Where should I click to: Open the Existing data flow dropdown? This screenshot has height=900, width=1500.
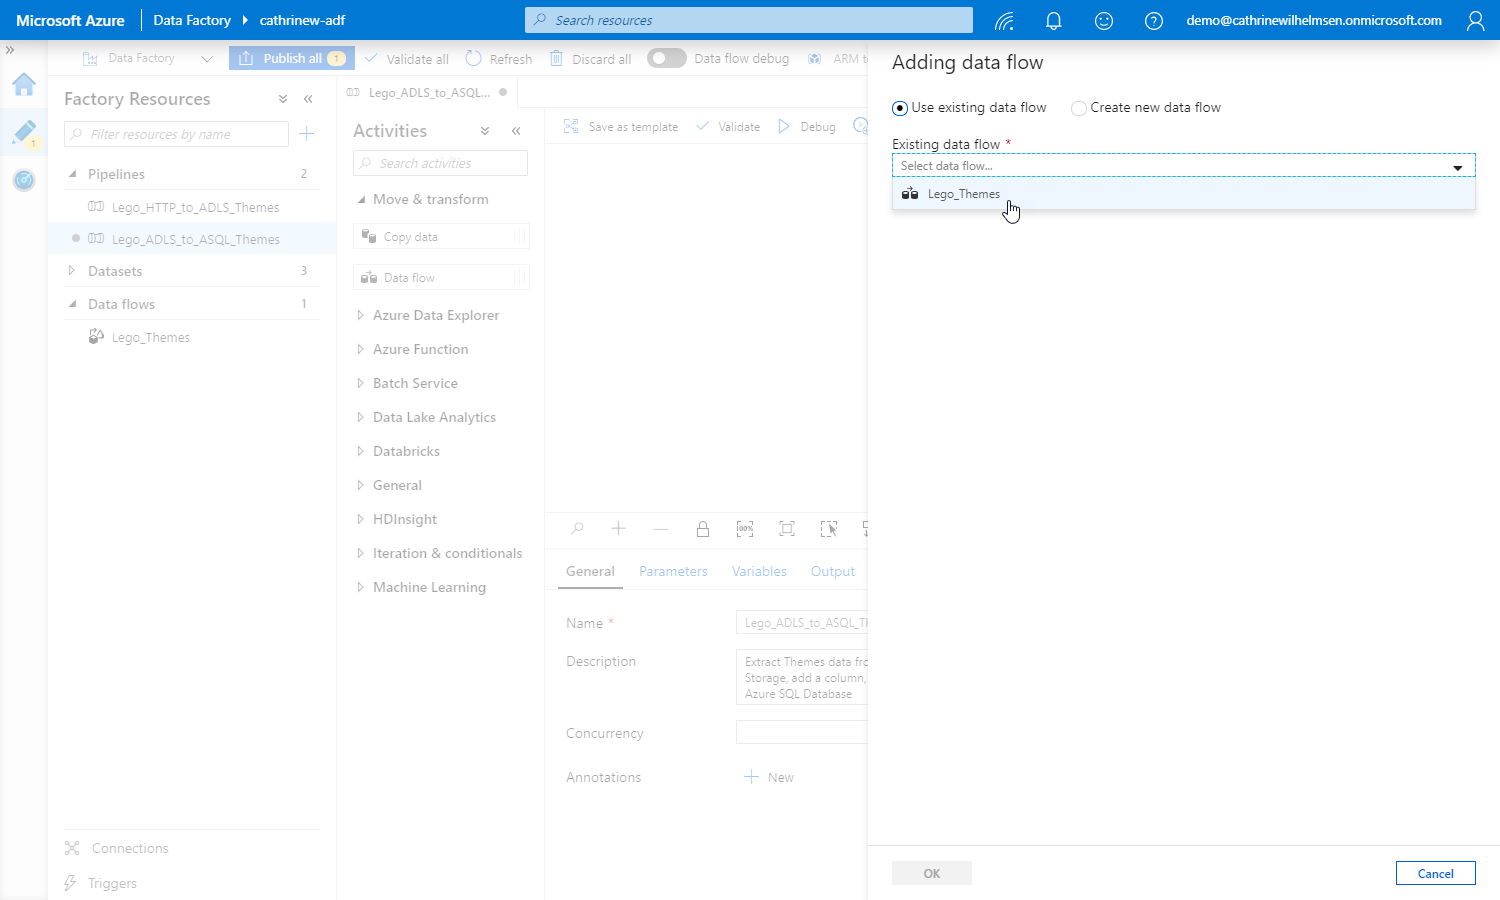coord(1183,166)
